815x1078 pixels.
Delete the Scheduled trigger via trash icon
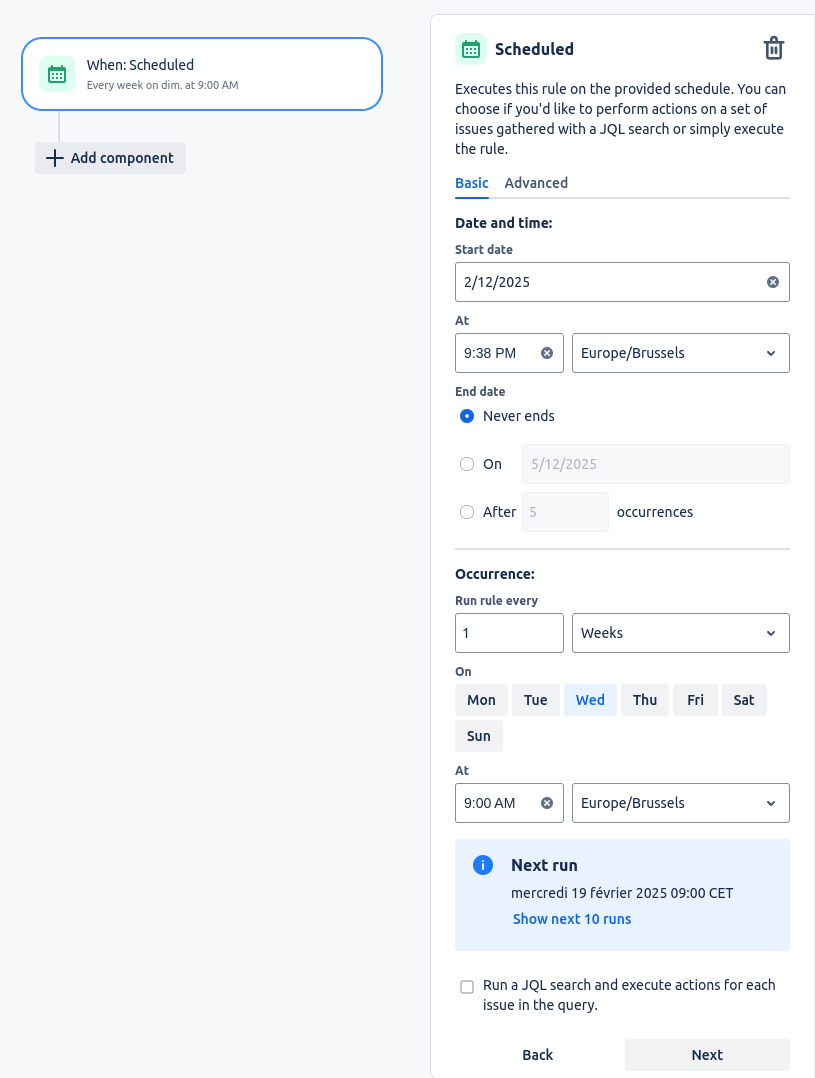774,49
